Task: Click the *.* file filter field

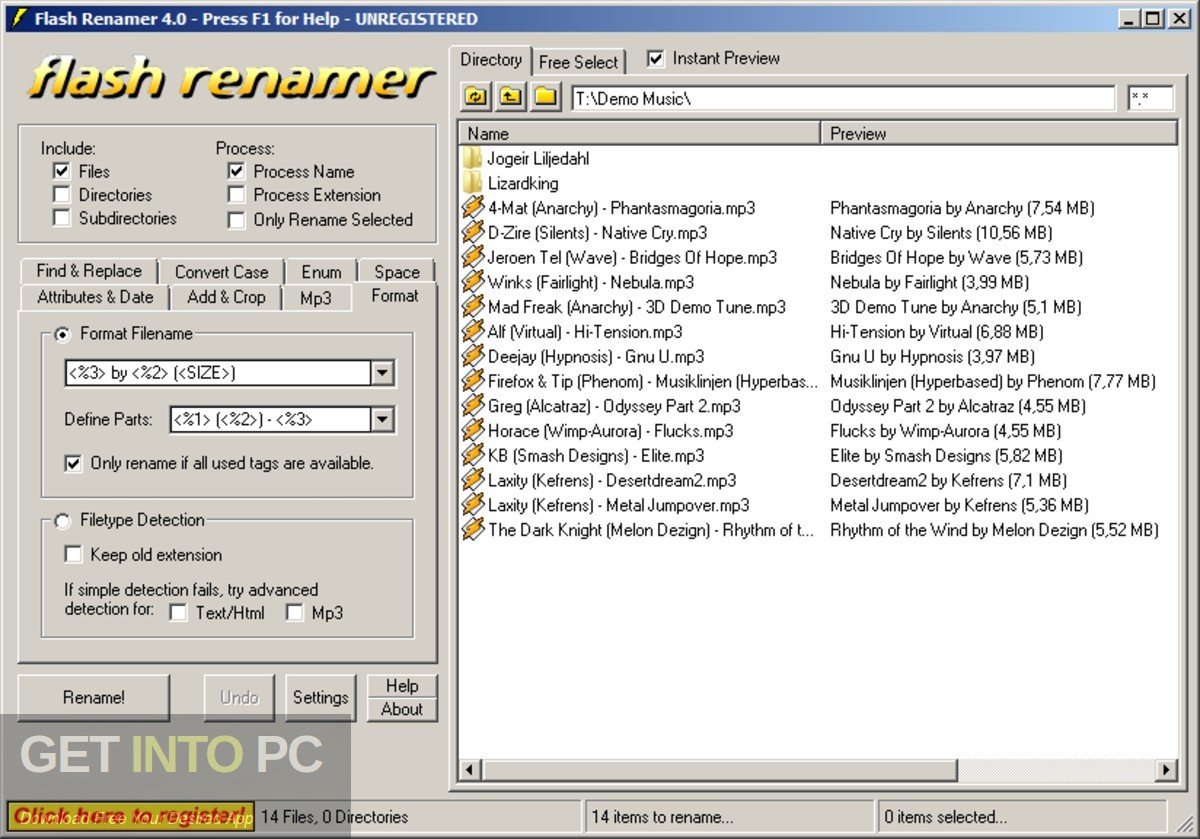Action: click(x=1152, y=98)
